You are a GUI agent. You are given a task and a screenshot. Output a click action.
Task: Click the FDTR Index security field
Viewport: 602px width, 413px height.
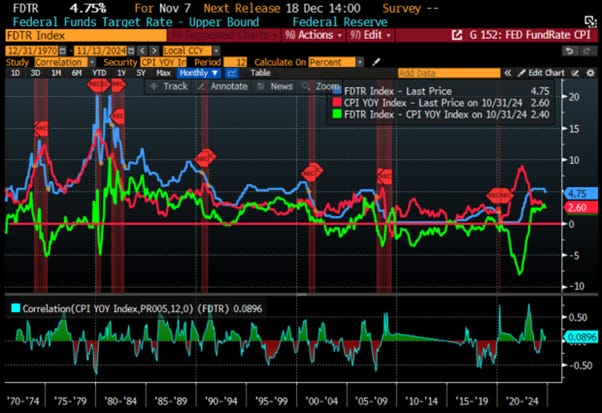click(86, 36)
